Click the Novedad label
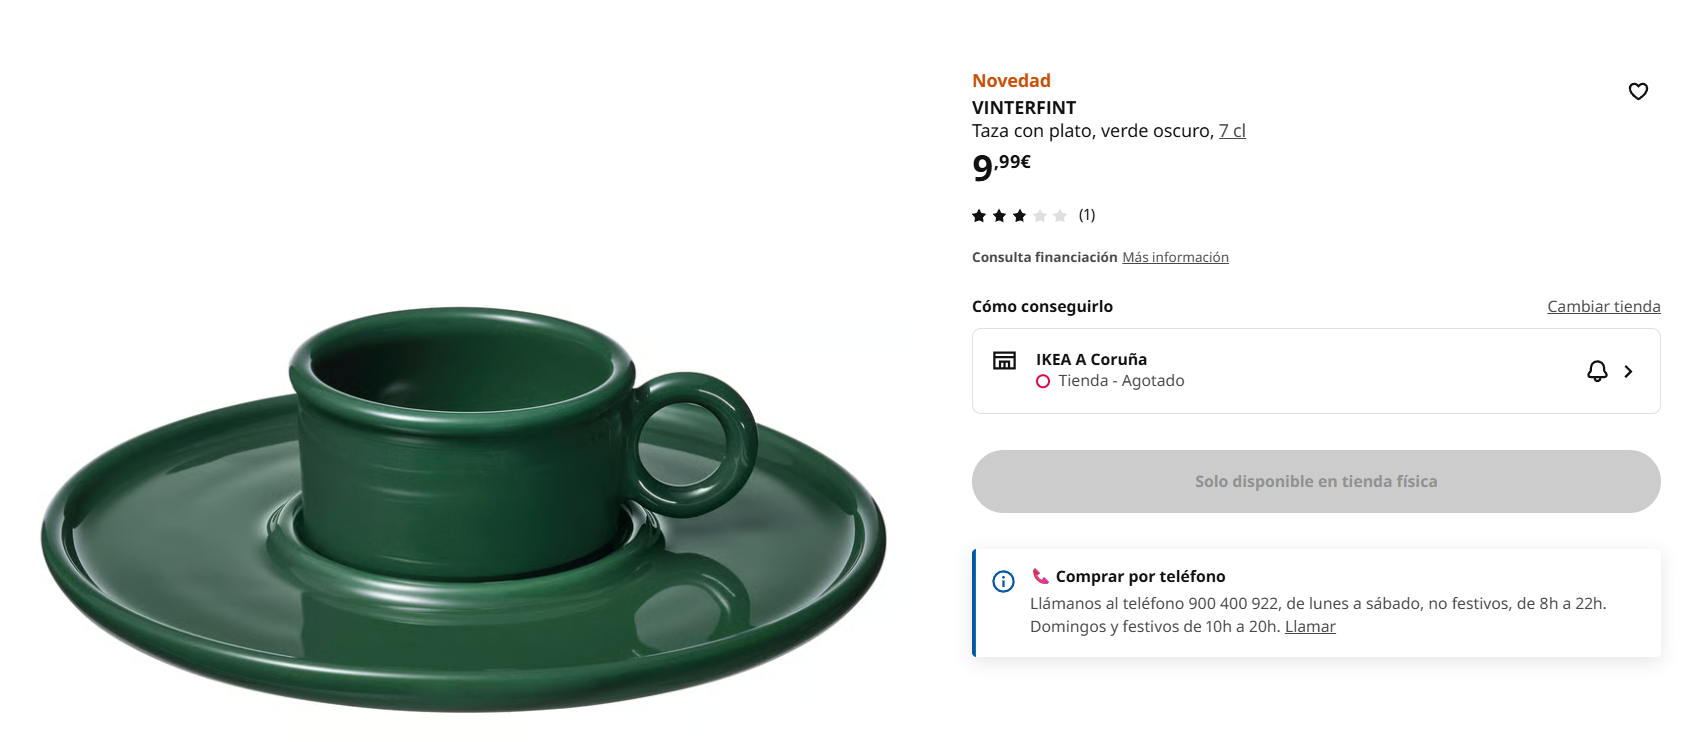This screenshot has height=742, width=1697. coord(1011,81)
